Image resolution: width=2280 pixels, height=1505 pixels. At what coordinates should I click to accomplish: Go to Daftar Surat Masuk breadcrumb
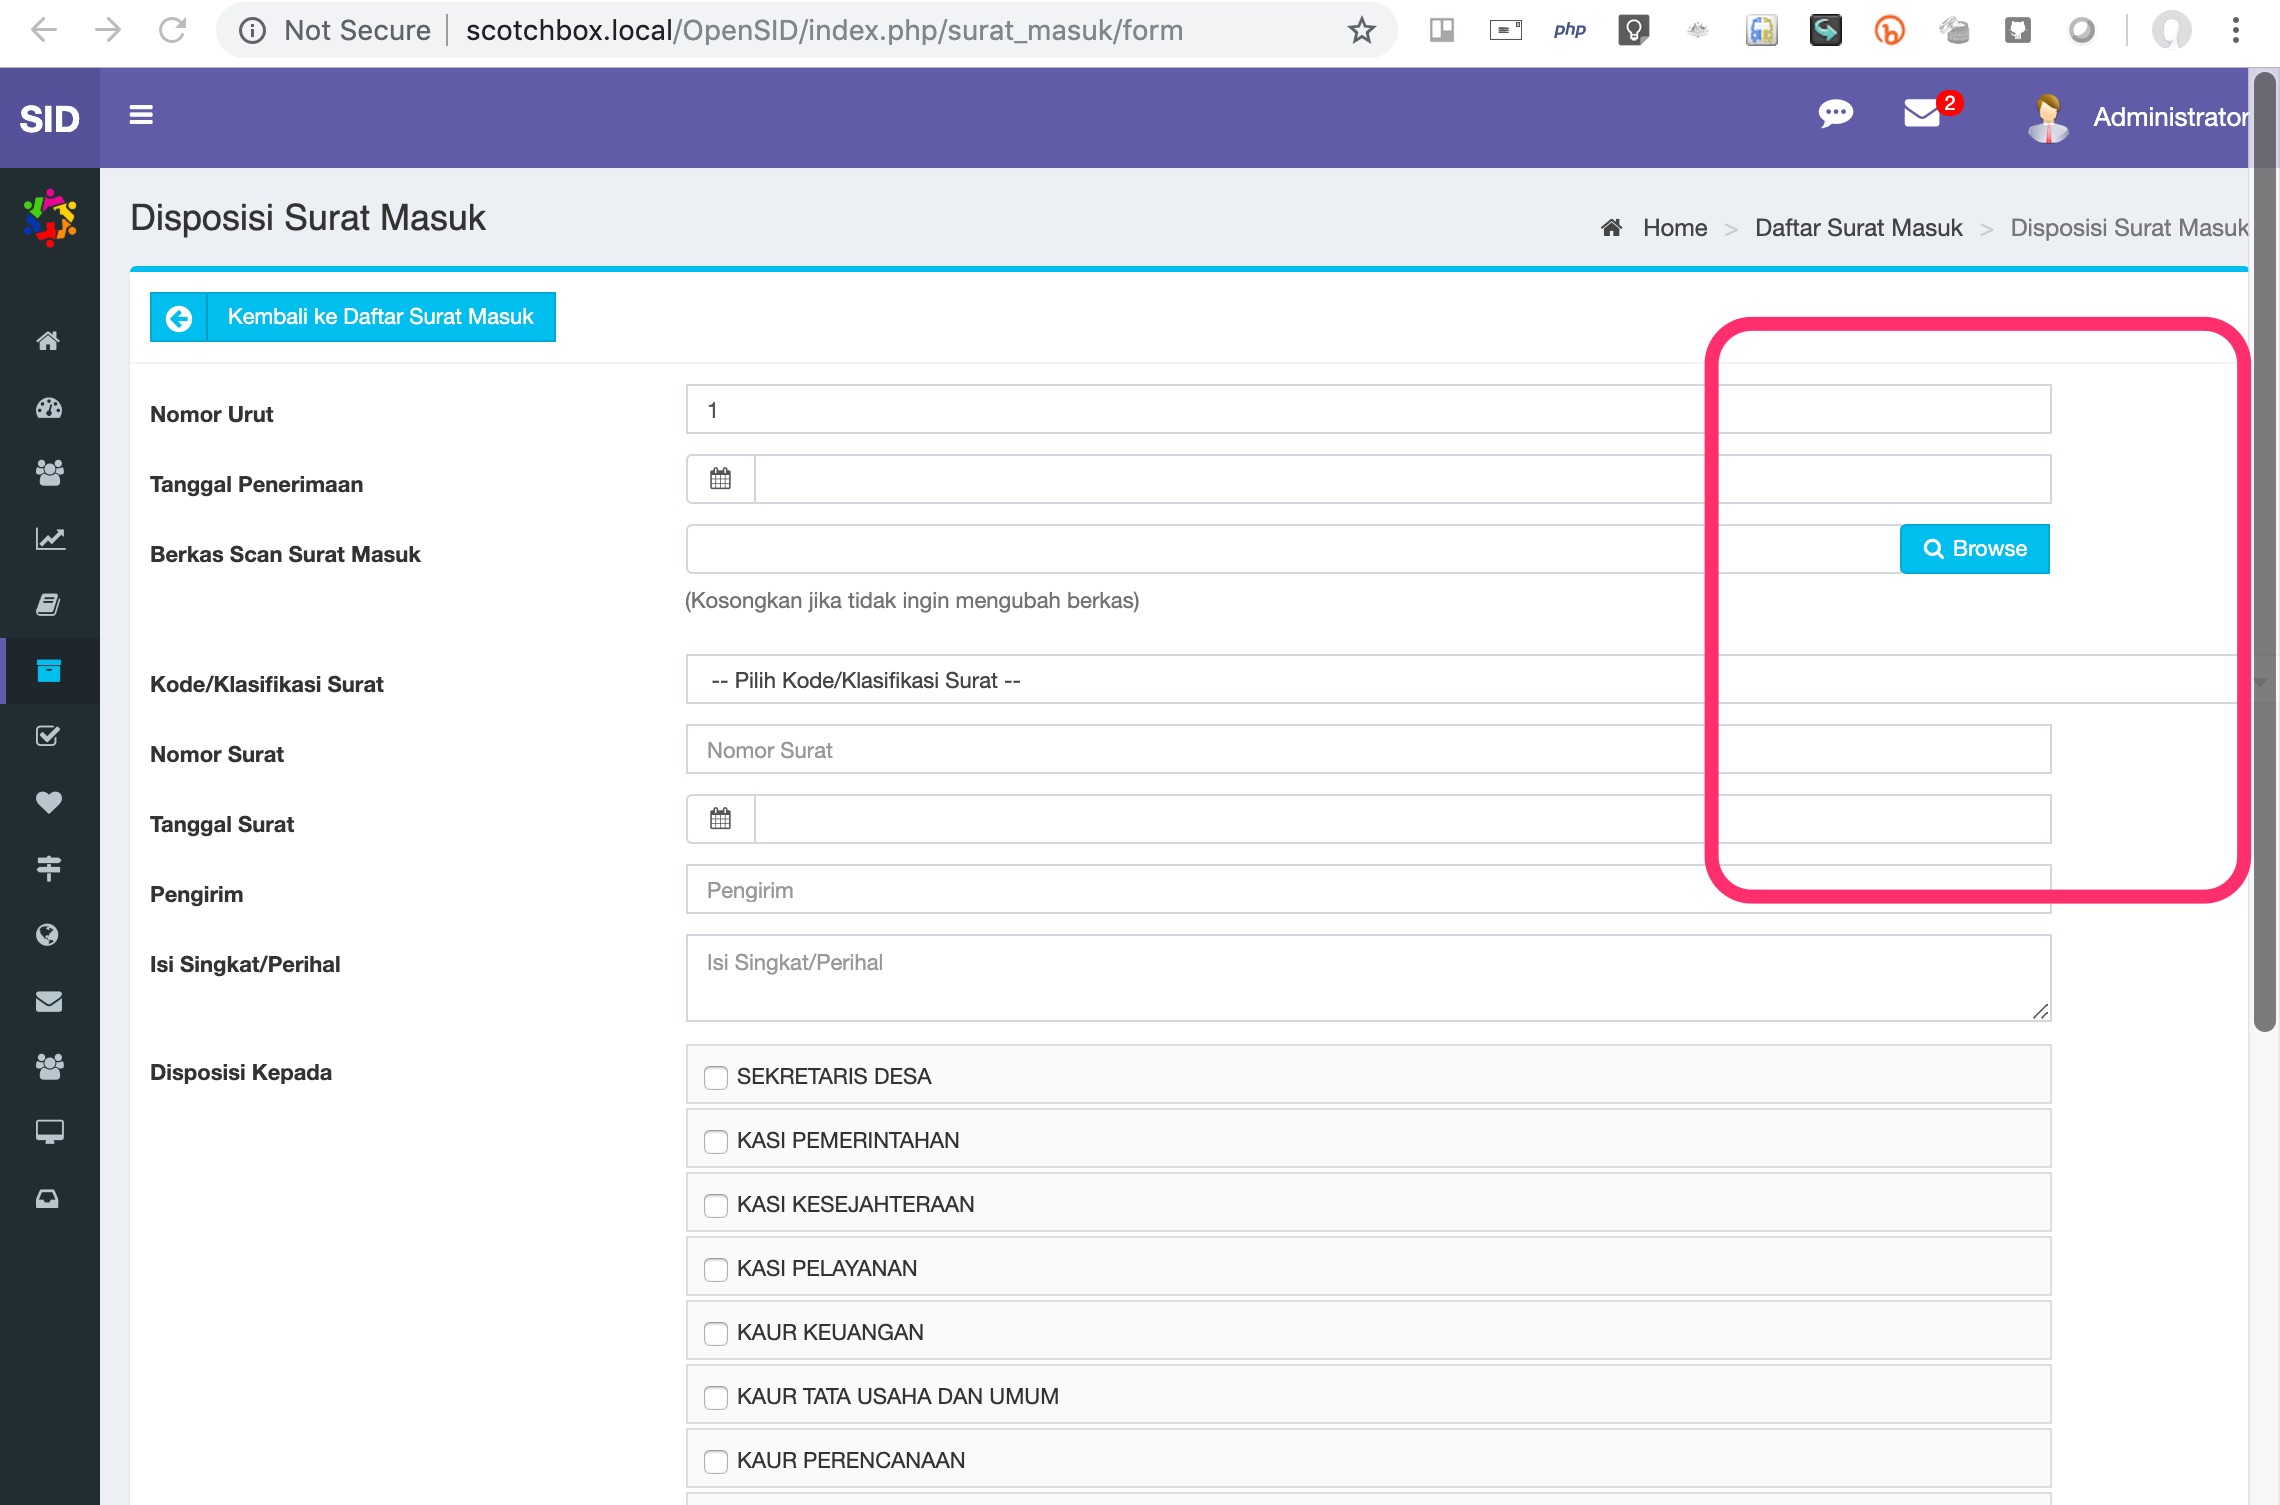coord(1858,227)
